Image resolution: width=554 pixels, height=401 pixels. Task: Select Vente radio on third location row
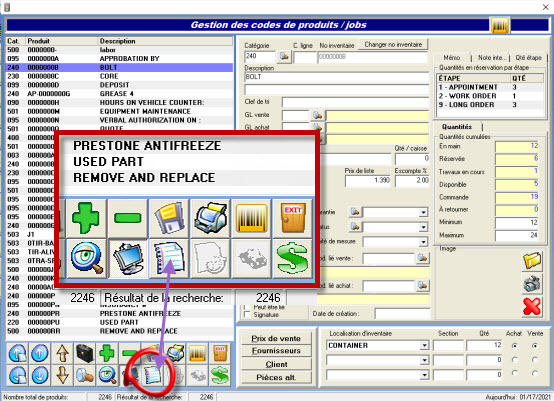(x=535, y=373)
